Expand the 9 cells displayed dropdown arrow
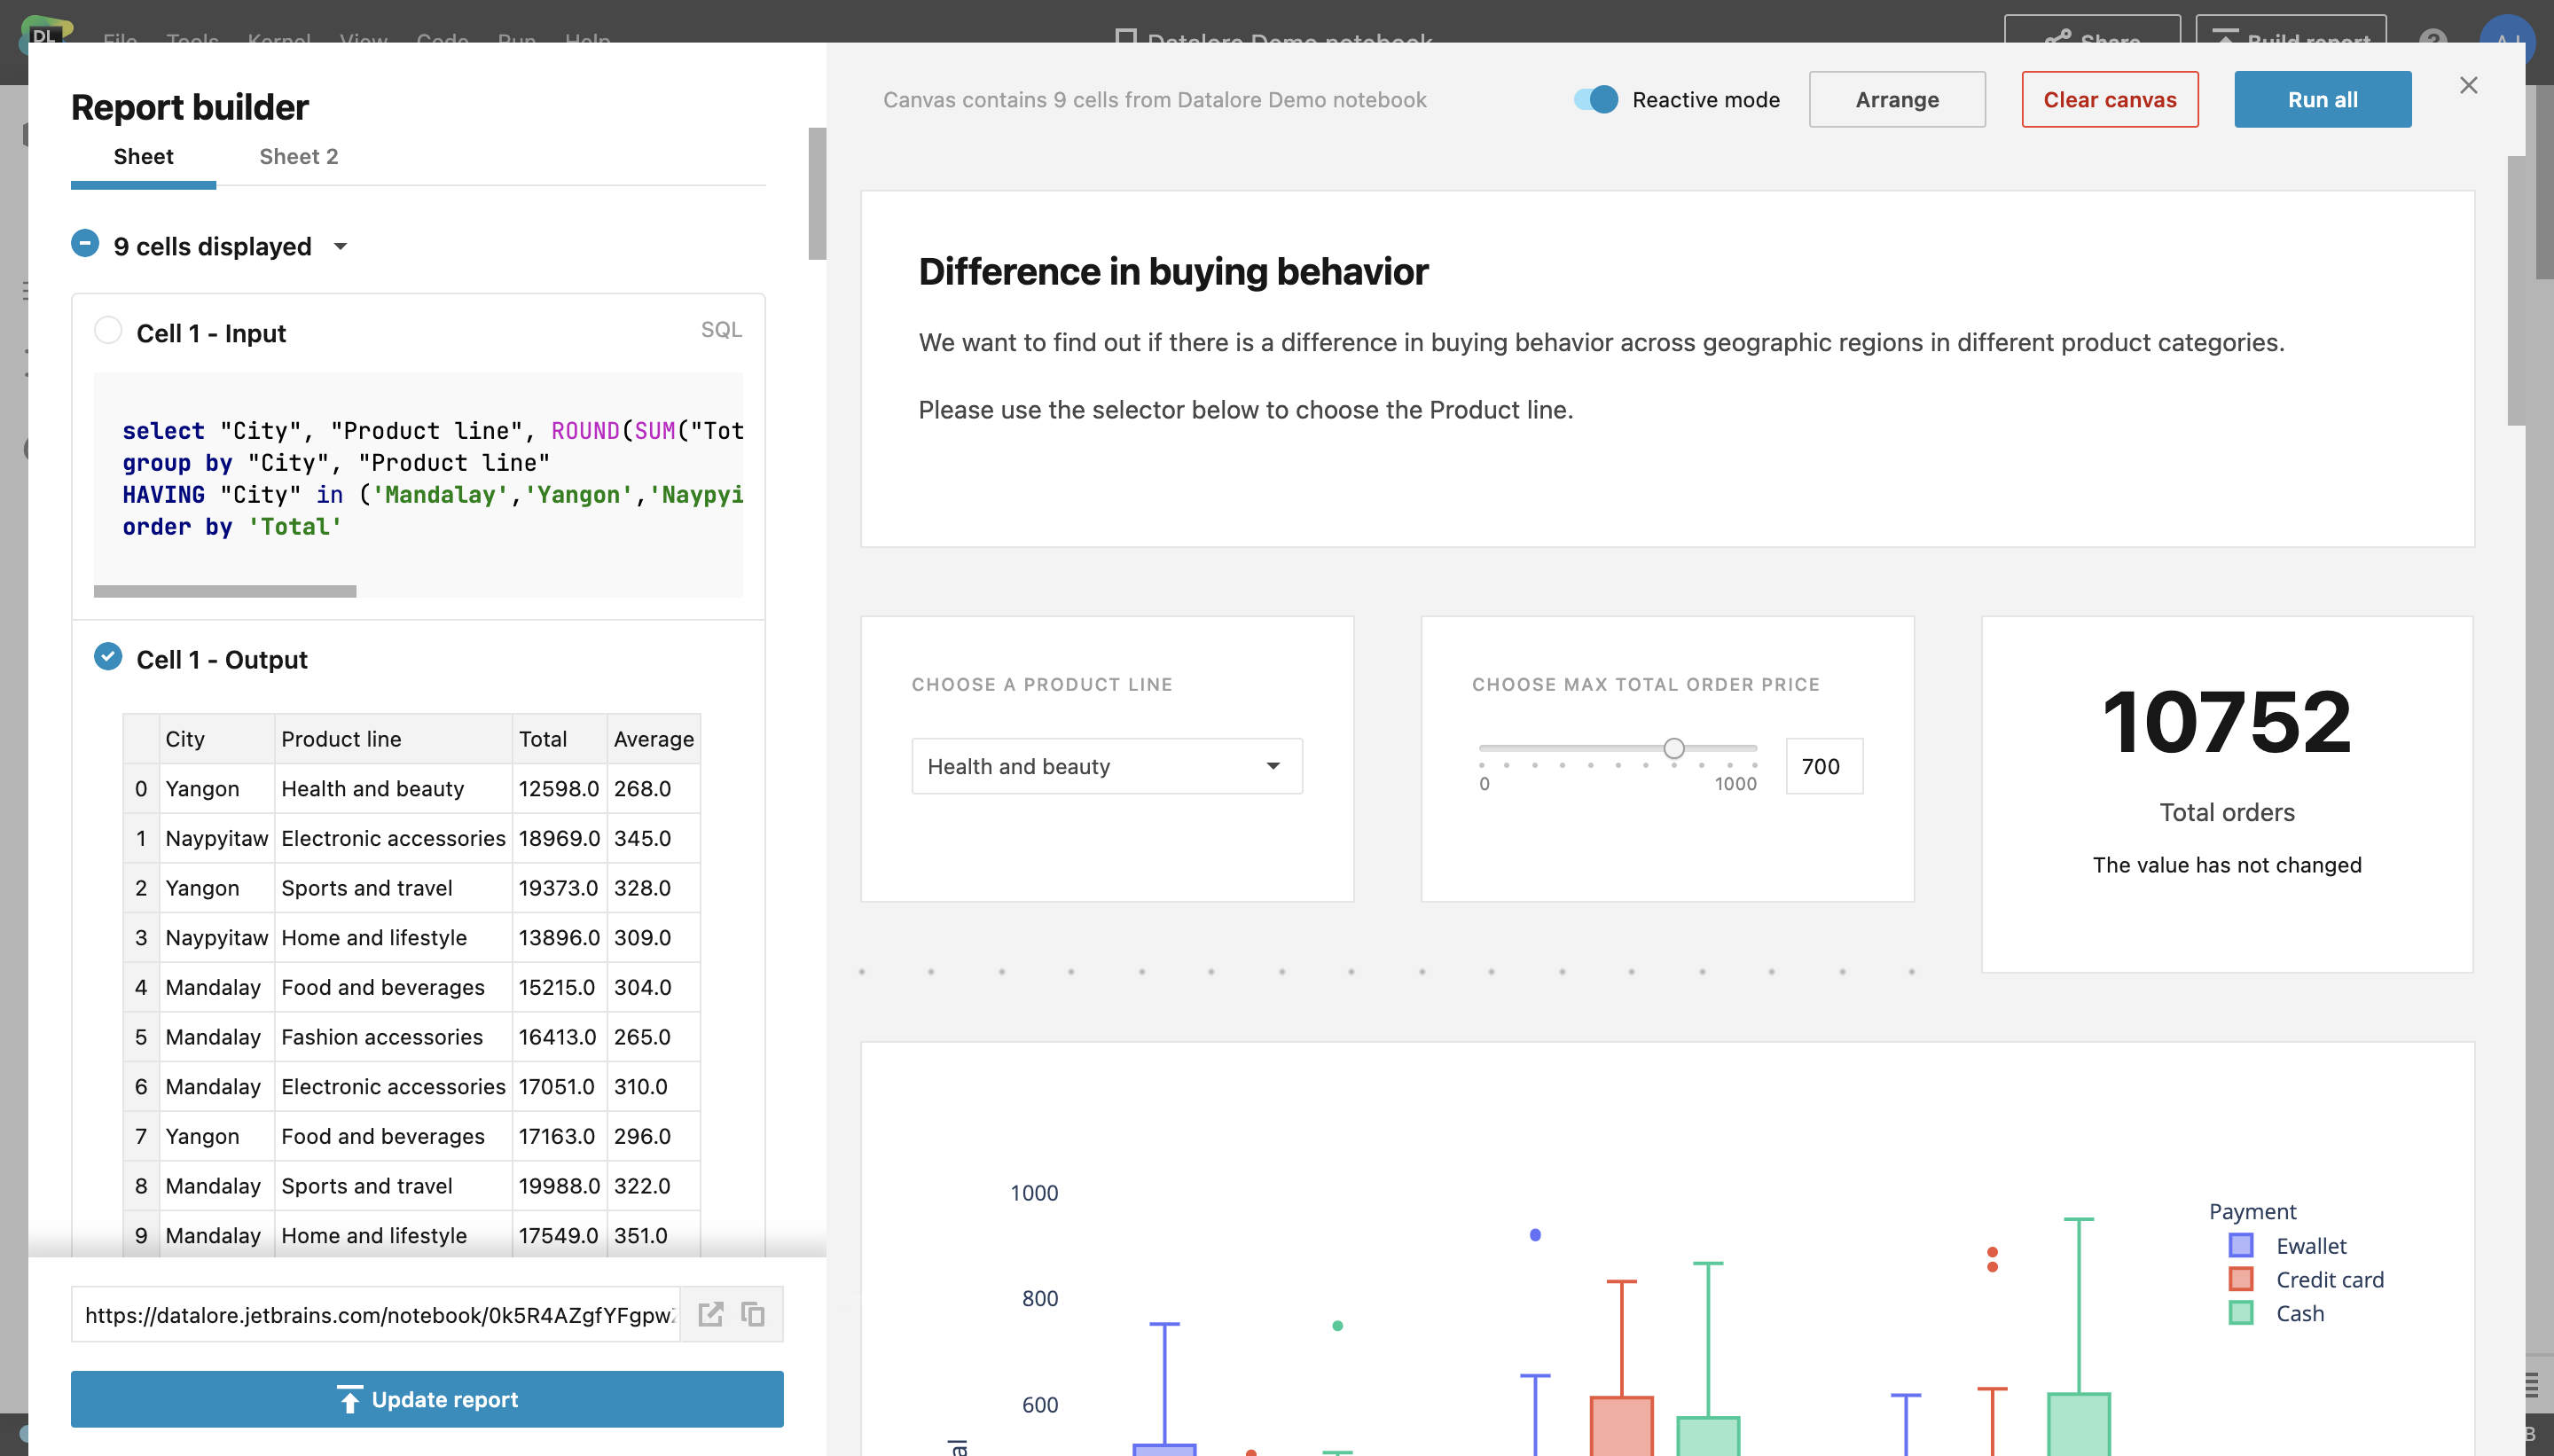Viewport: 2554px width, 1456px height. pyautogui.click(x=340, y=247)
